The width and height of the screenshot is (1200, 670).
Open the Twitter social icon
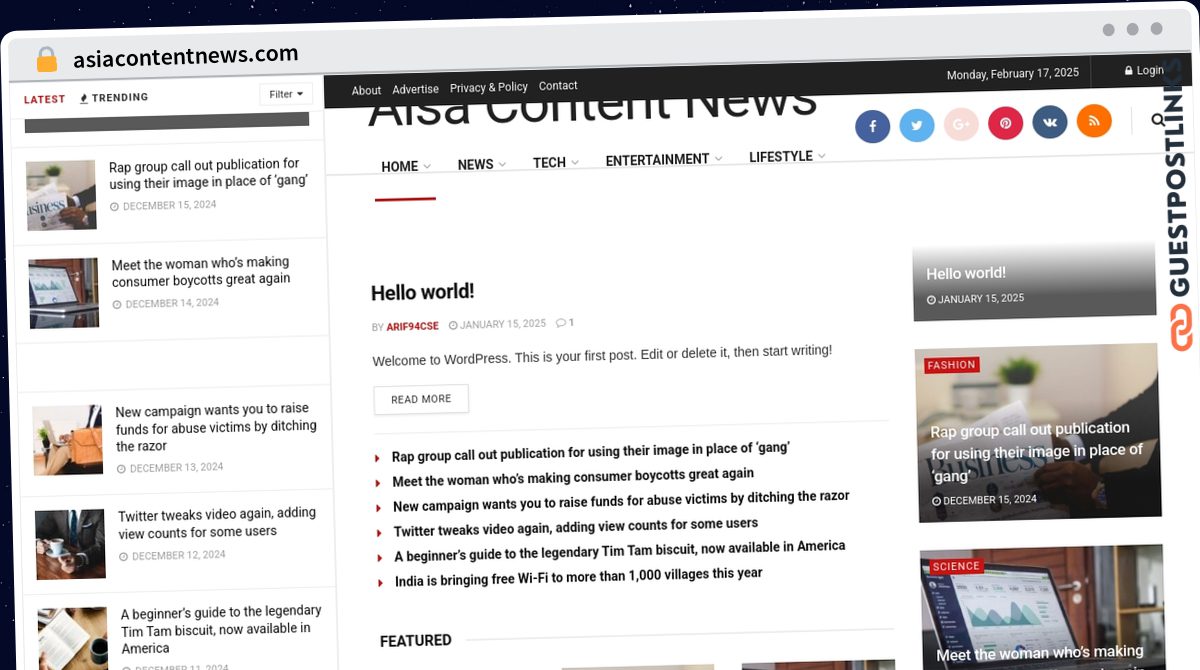pos(916,125)
